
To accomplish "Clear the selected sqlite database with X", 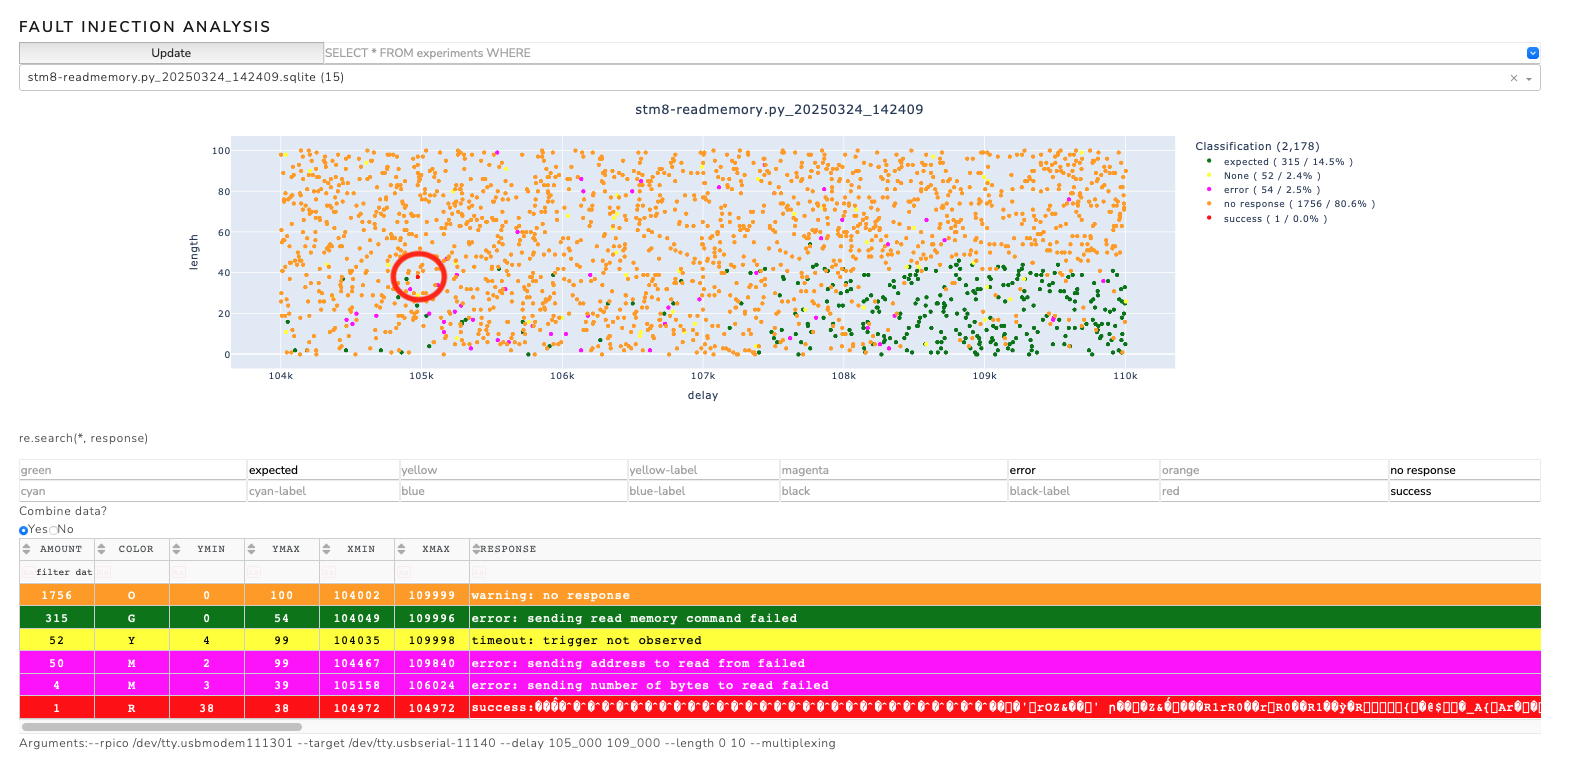I will point(1513,78).
